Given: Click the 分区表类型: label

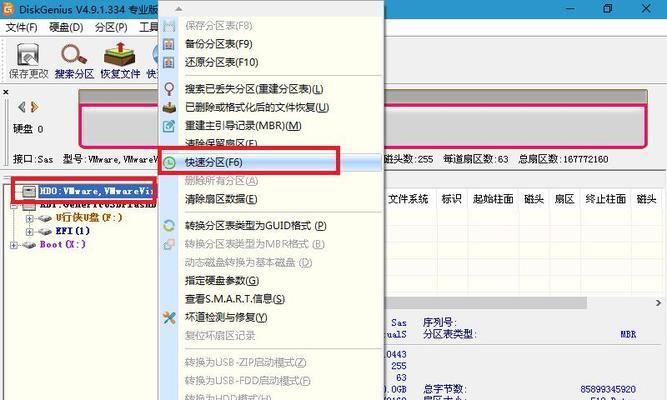Looking at the screenshot, I should tap(450, 334).
